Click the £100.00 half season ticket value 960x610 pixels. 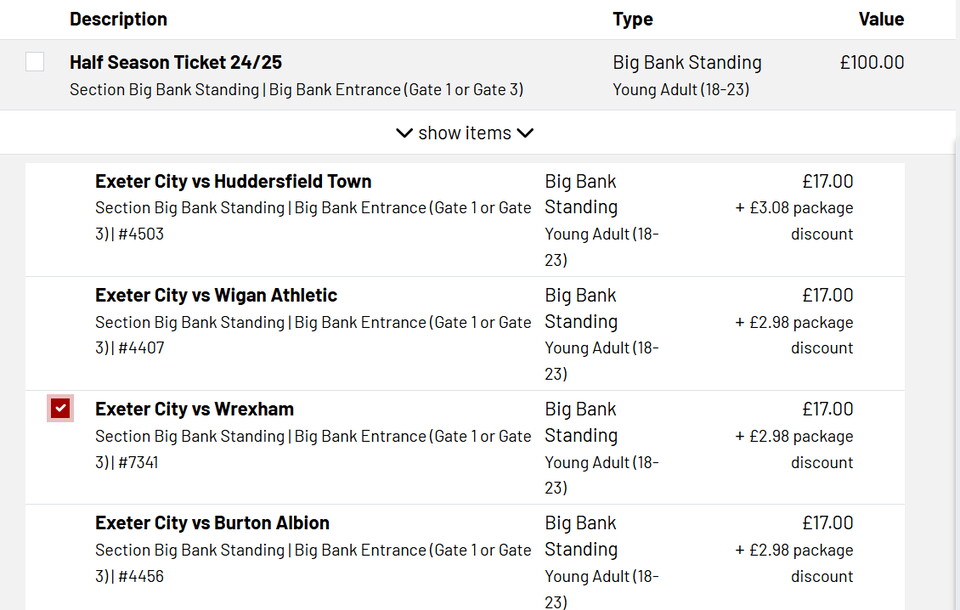click(x=871, y=62)
